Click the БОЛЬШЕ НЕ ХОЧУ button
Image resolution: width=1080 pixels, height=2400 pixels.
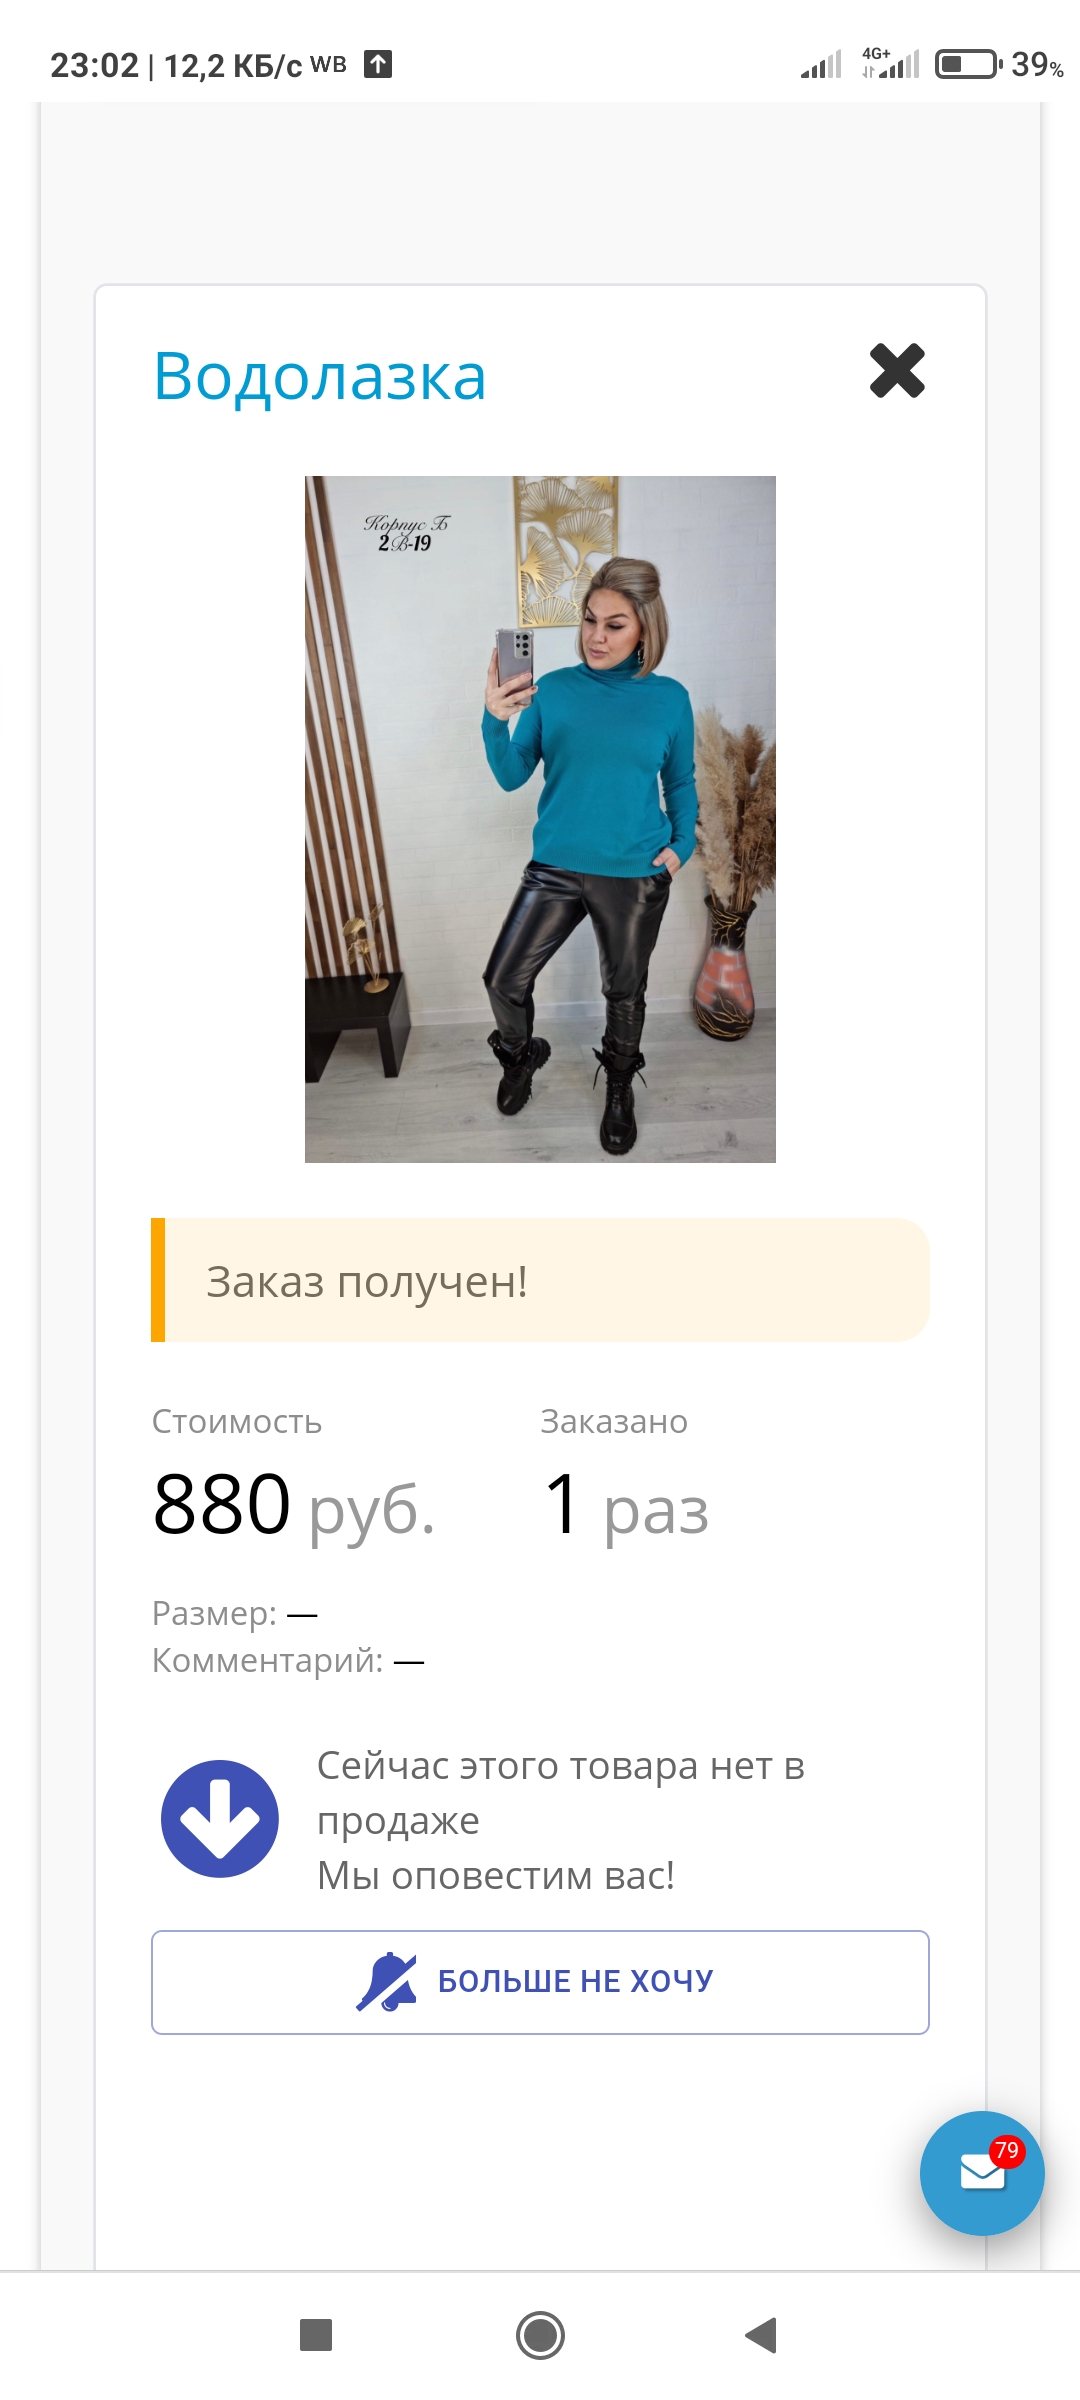pyautogui.click(x=540, y=1982)
